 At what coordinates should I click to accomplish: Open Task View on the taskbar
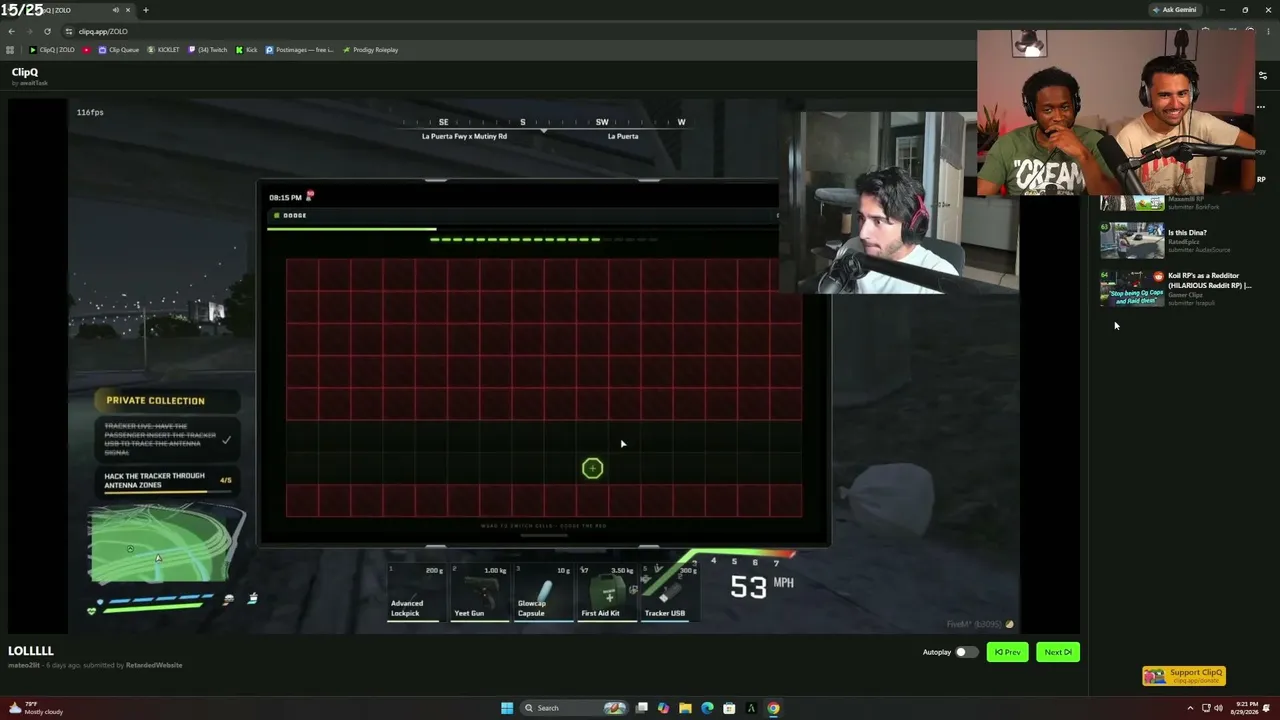pyautogui.click(x=642, y=708)
